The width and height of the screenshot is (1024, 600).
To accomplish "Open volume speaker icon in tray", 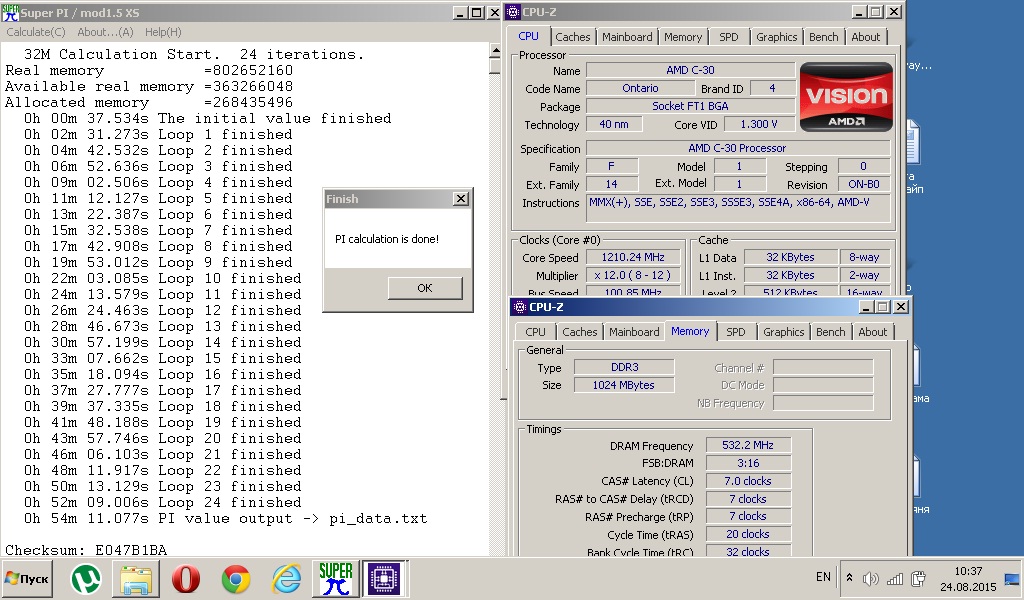I will pyautogui.click(x=871, y=578).
